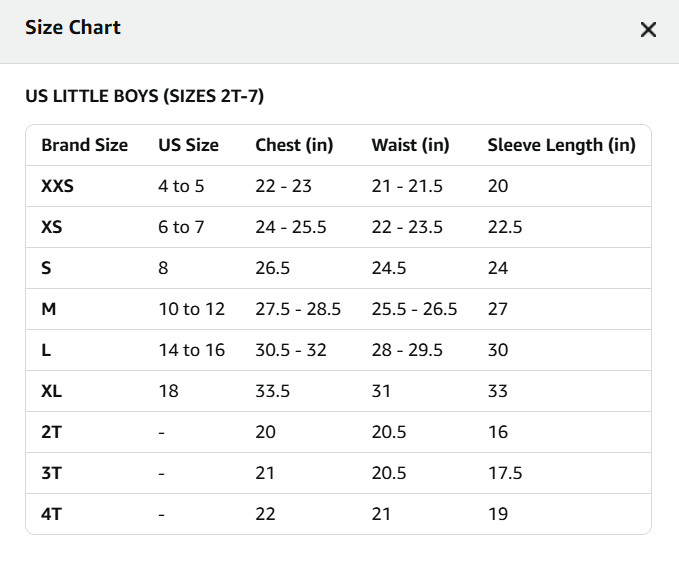
Task: Click the 14 to 16 US size cell
Action: 191,350
